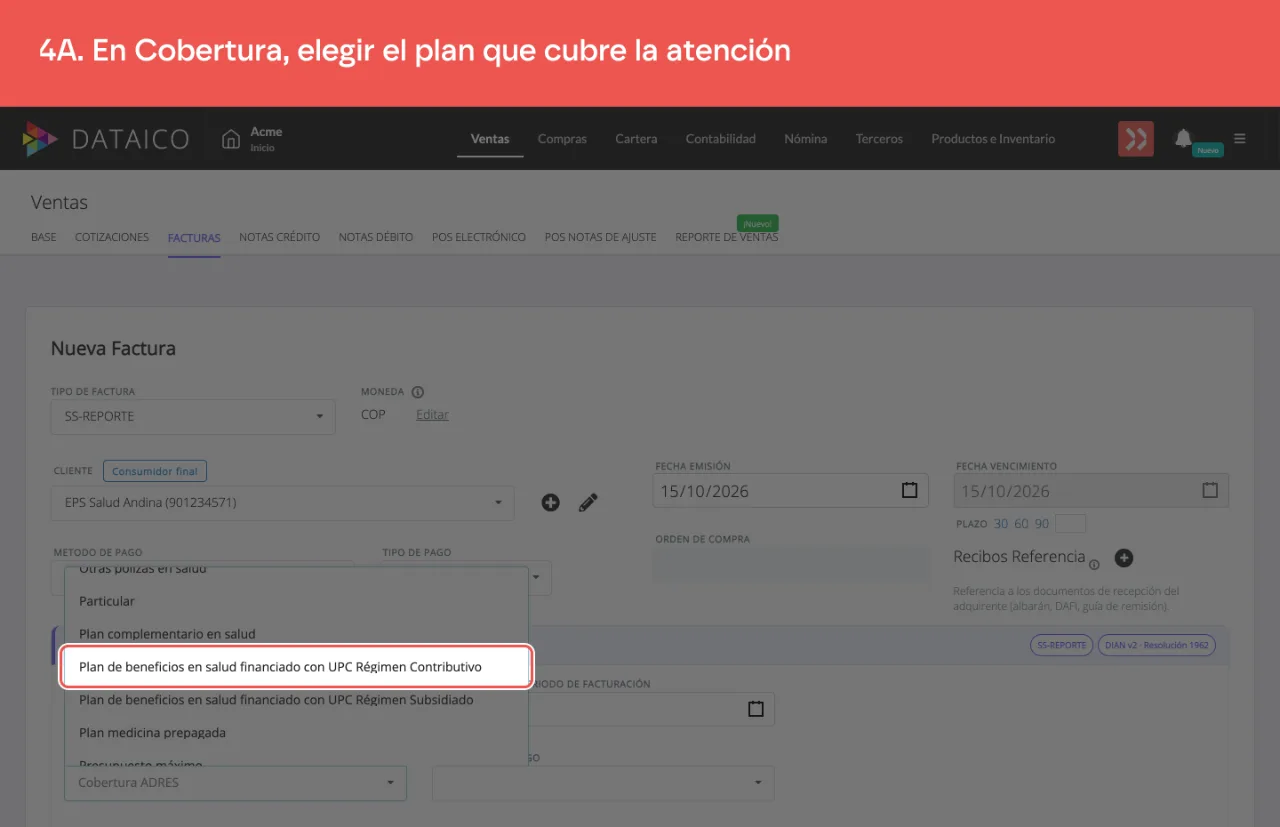1280x827 pixels.
Task: Switch to BASE tab
Action: [44, 237]
